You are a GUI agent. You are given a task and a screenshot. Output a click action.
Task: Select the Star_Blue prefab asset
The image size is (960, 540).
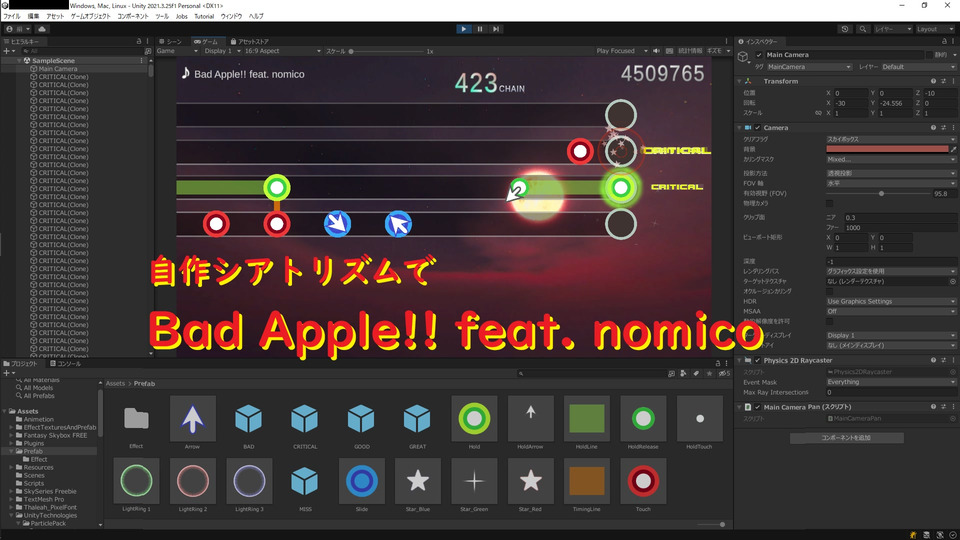[418, 485]
